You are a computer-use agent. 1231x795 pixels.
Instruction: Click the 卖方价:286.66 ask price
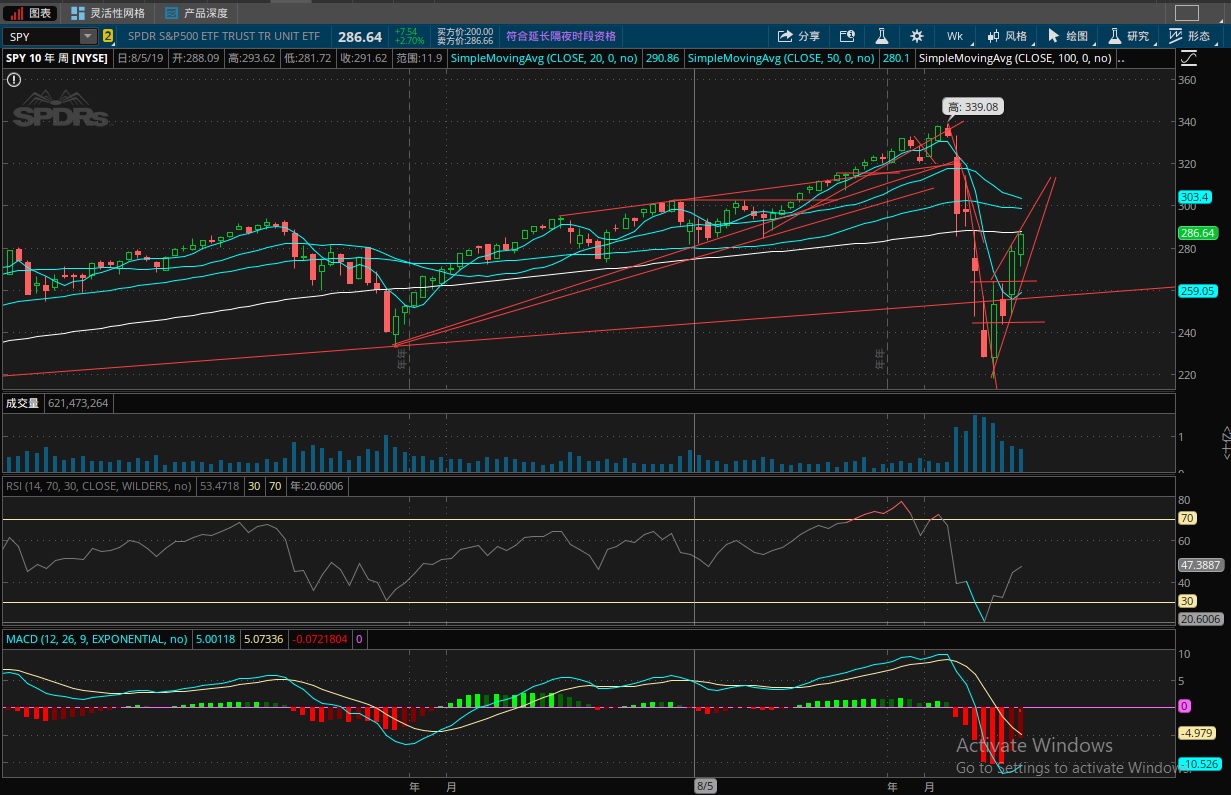click(x=465, y=41)
